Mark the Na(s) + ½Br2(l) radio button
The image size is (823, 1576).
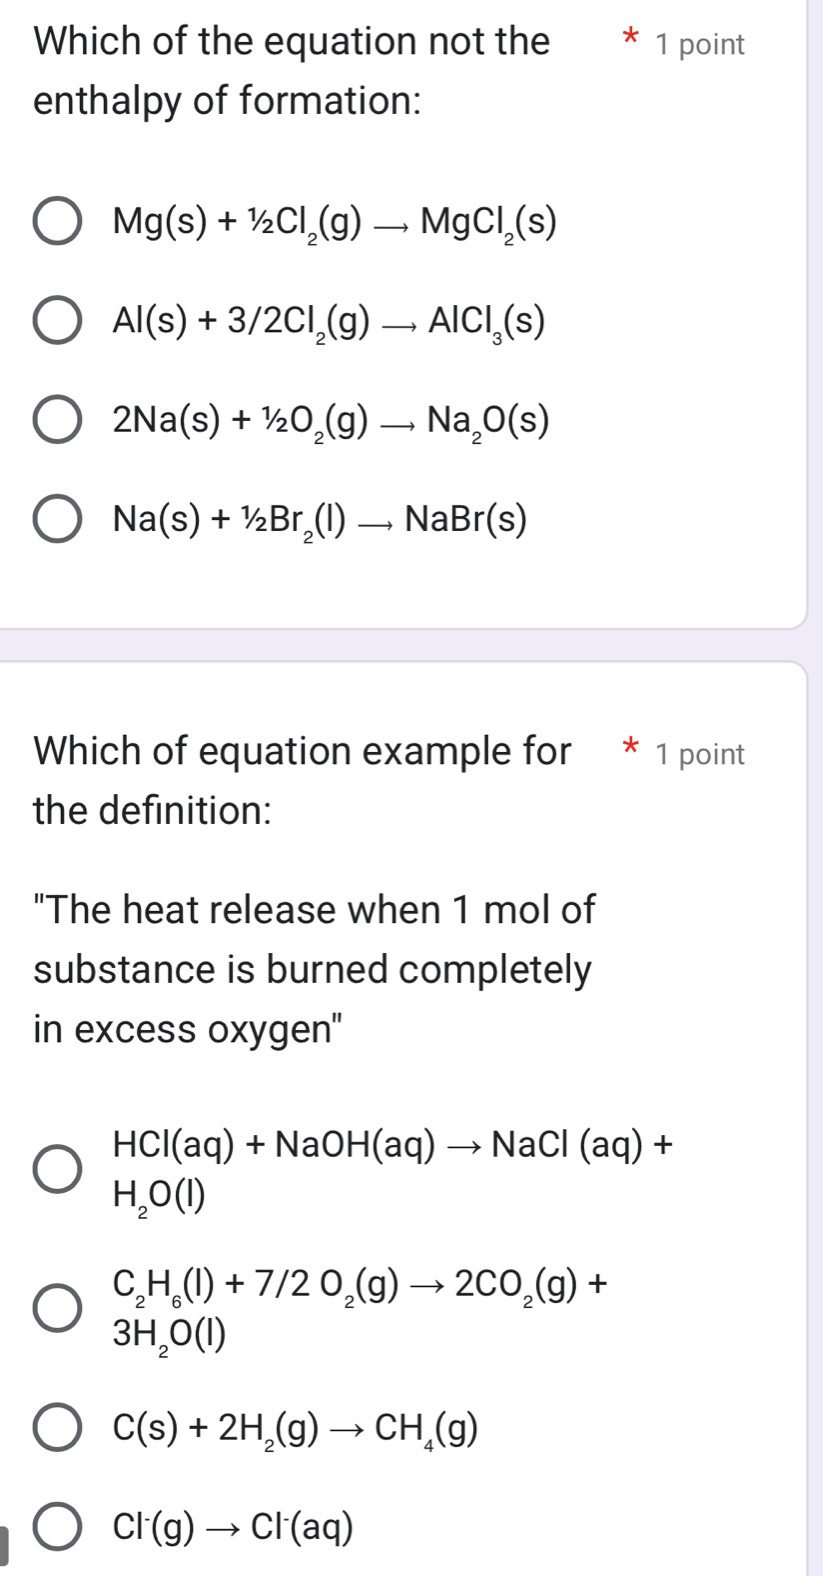[57, 522]
